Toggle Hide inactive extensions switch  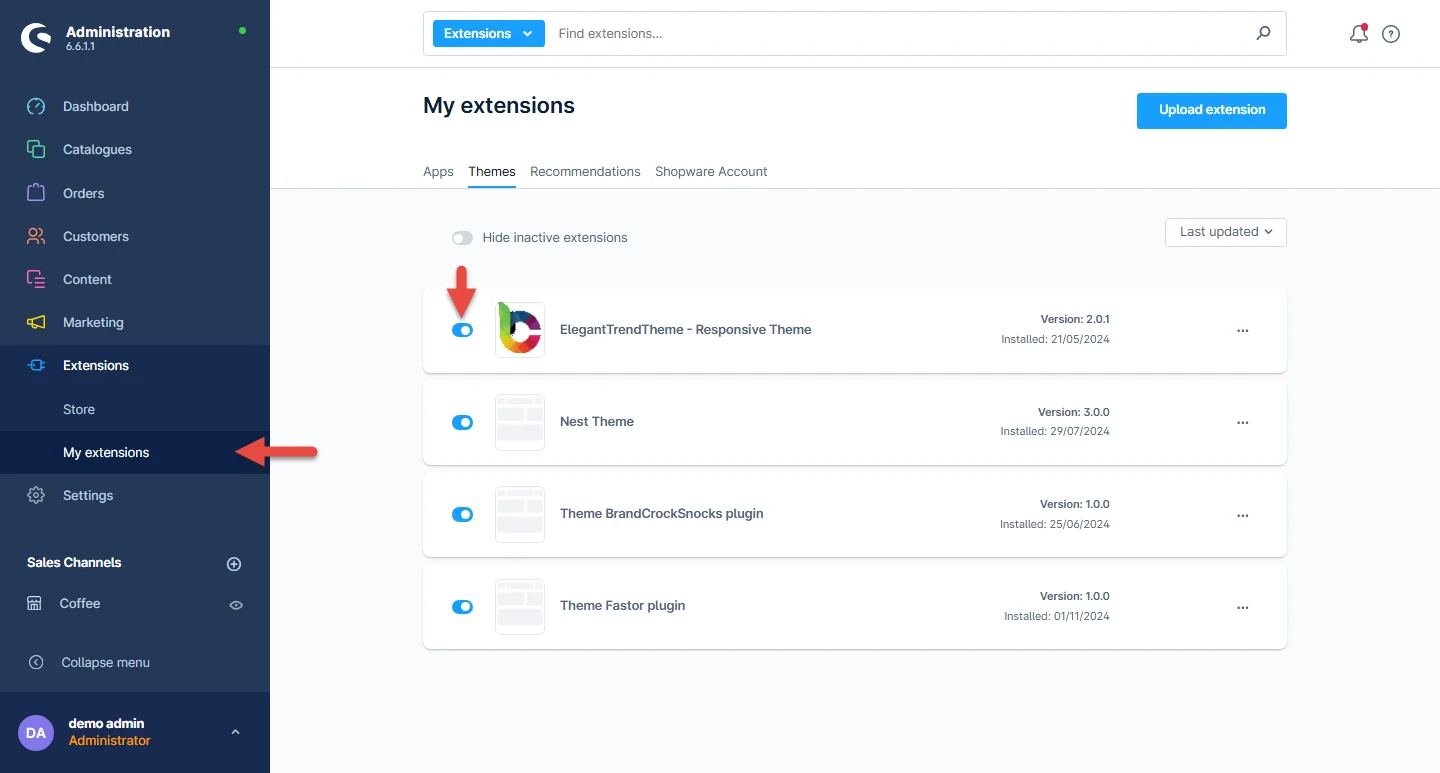pos(462,238)
